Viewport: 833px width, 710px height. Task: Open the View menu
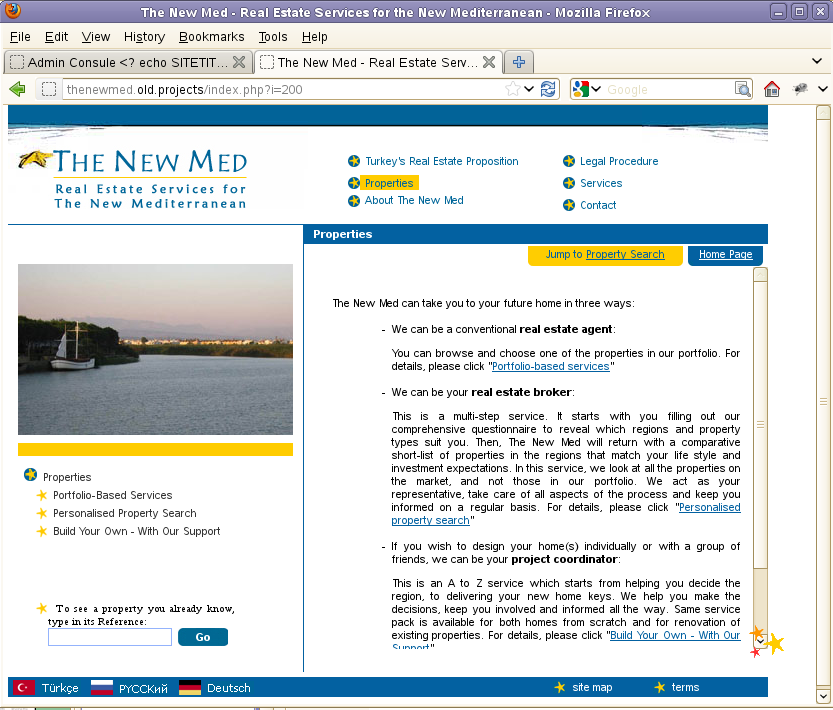(x=96, y=37)
